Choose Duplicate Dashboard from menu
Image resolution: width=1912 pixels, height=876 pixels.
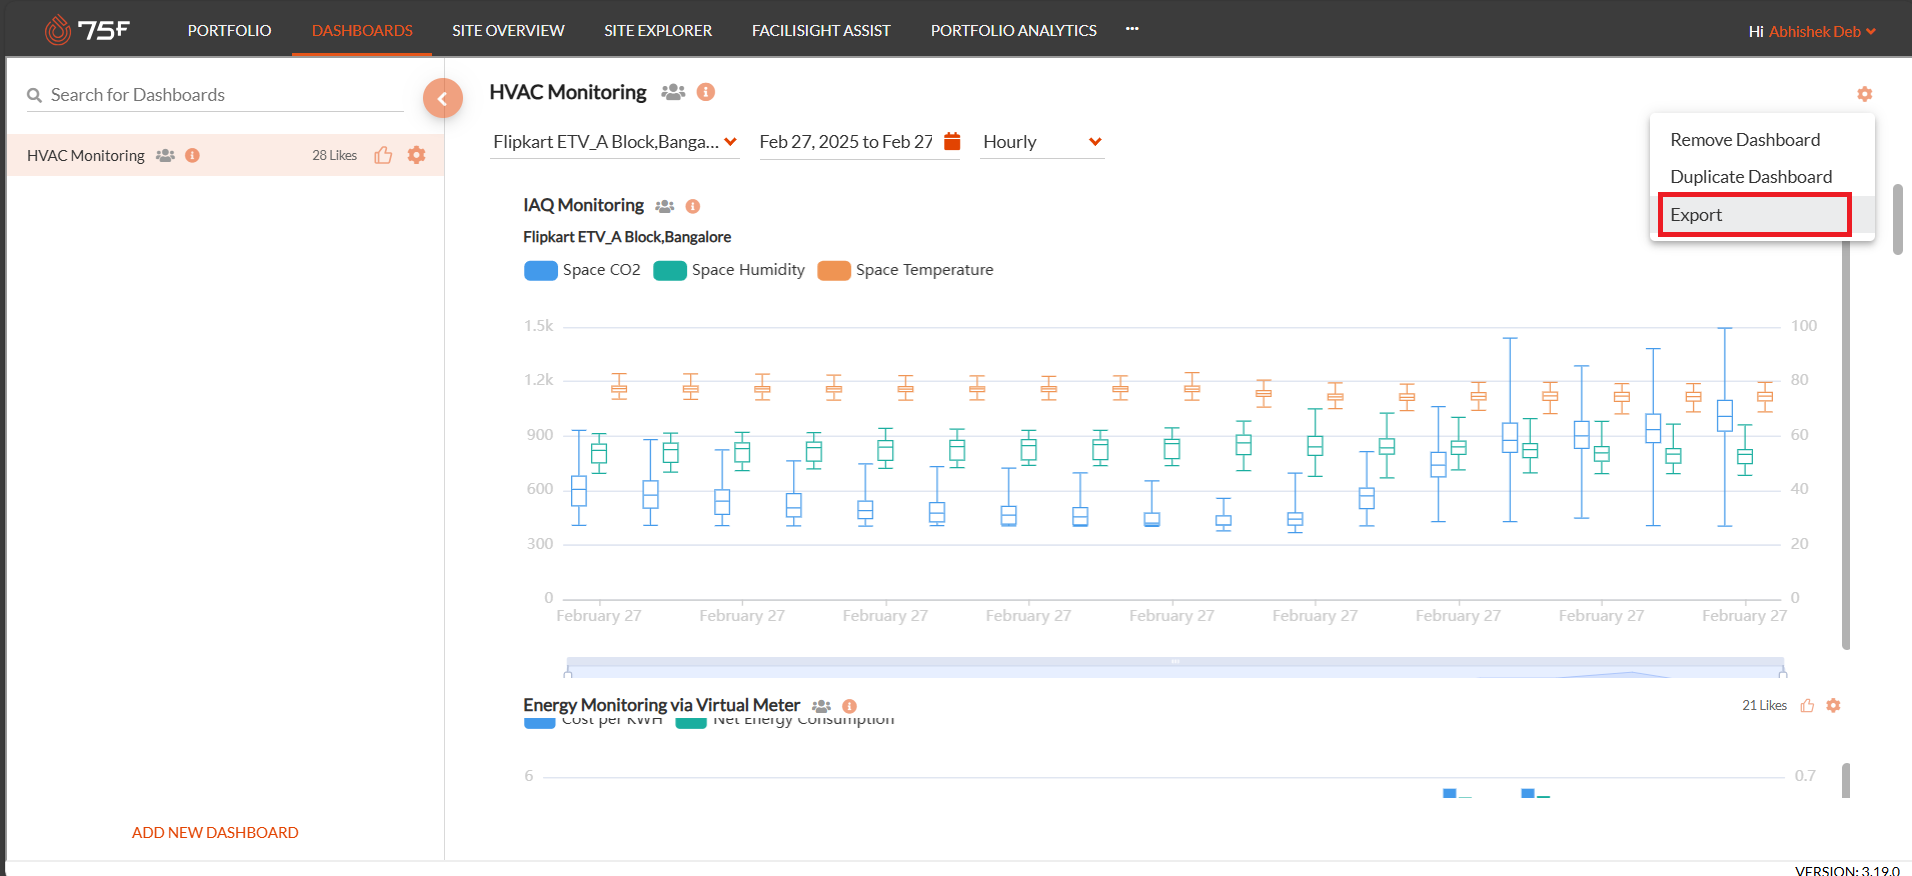click(x=1760, y=177)
